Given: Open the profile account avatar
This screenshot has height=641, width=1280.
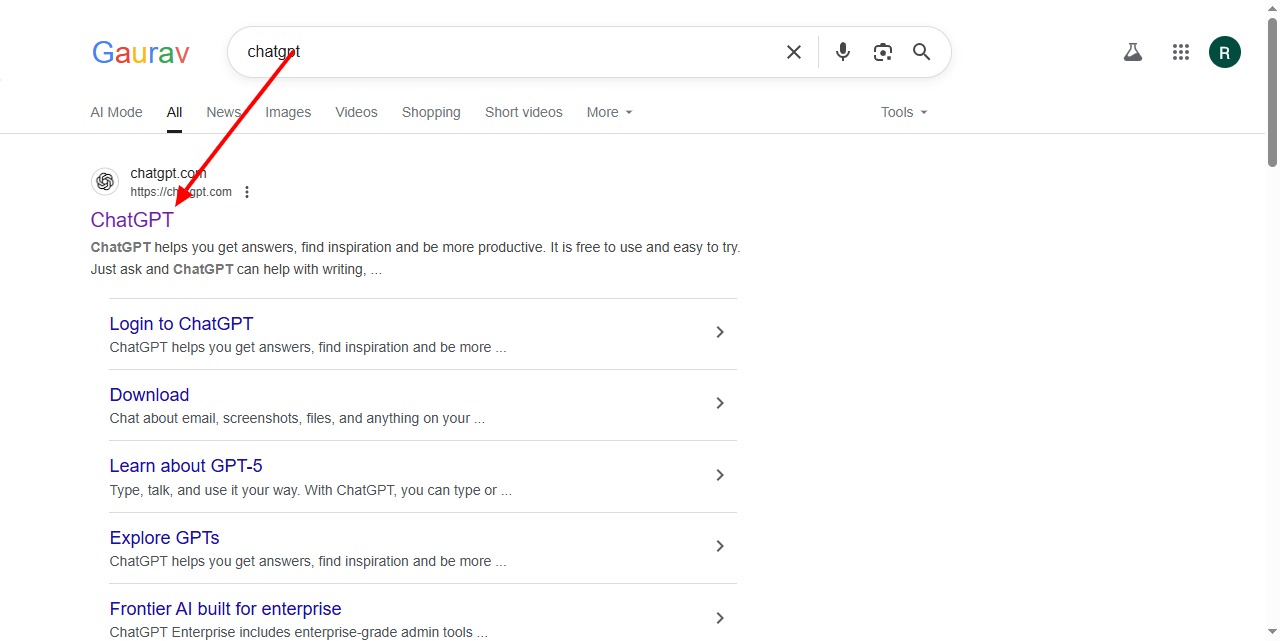Looking at the screenshot, I should tap(1224, 51).
